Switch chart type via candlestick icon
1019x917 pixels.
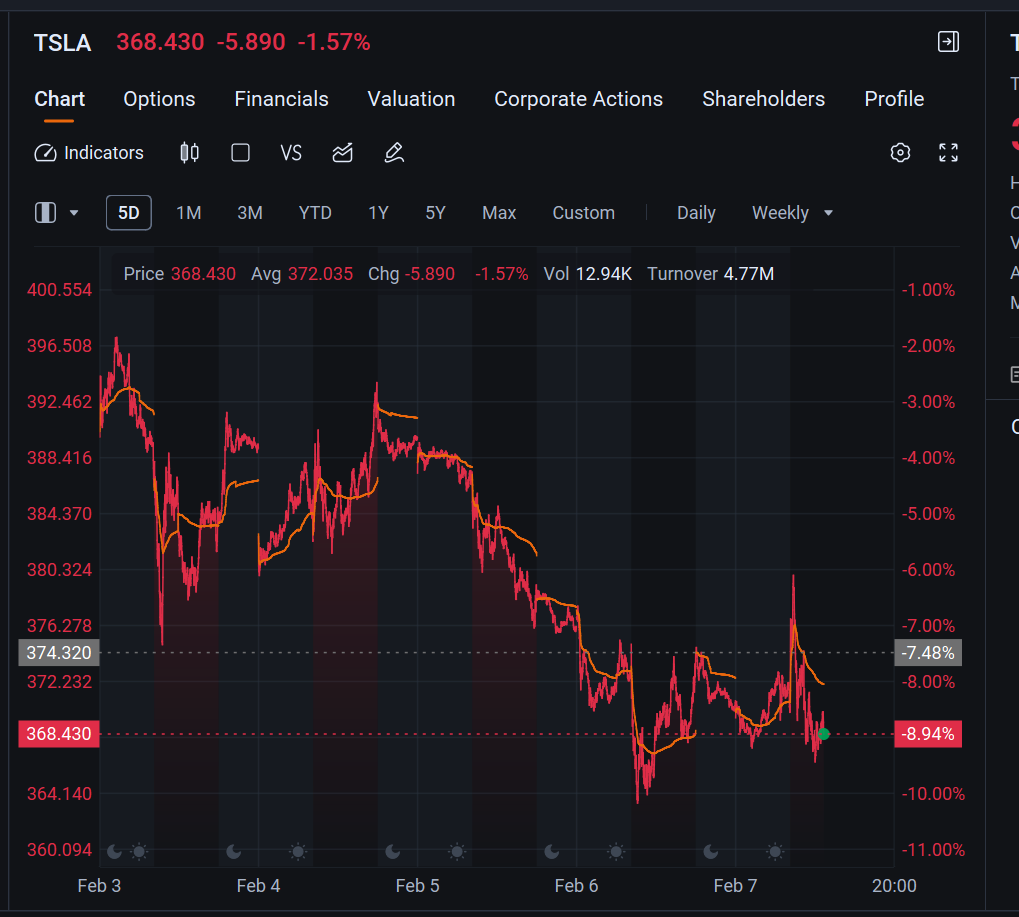(x=189, y=153)
